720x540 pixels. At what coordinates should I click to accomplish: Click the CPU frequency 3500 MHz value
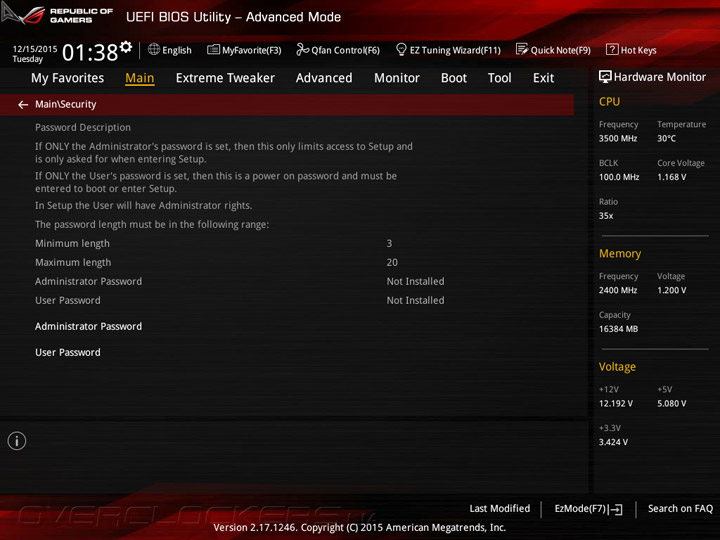pos(618,138)
